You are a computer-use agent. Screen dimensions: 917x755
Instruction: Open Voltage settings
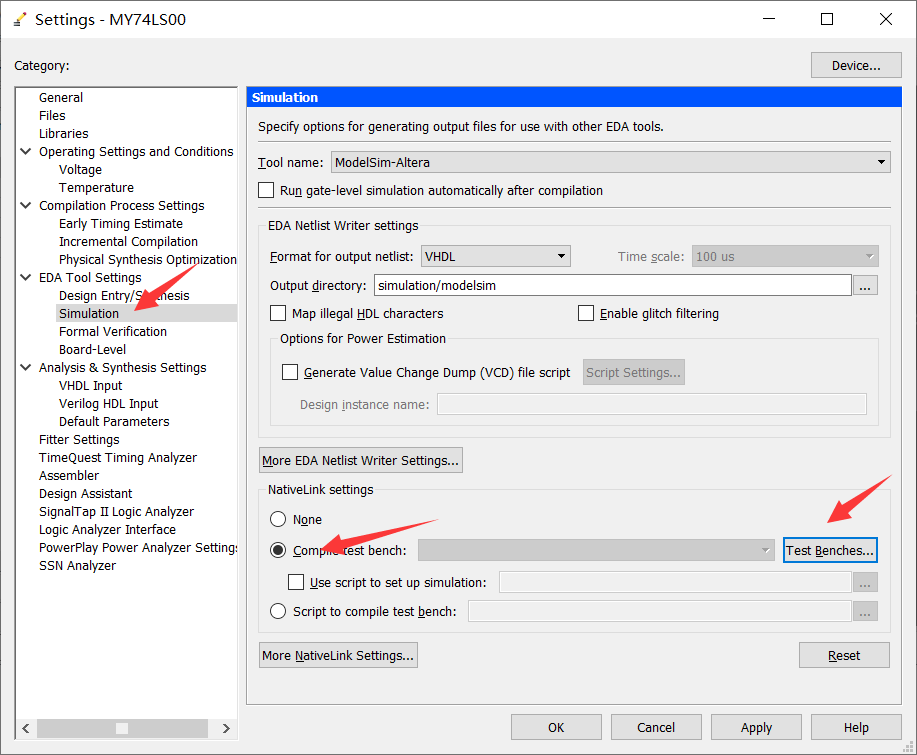(80, 170)
